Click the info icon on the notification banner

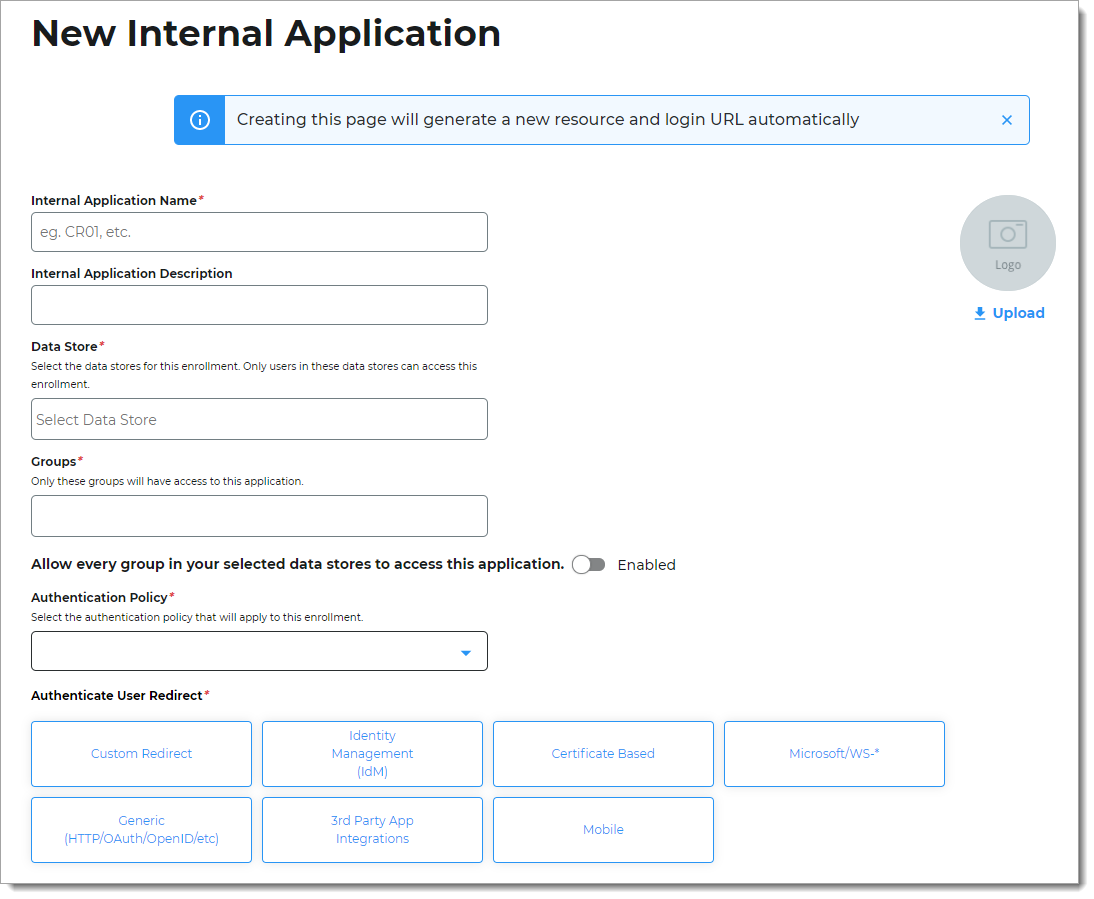(199, 119)
